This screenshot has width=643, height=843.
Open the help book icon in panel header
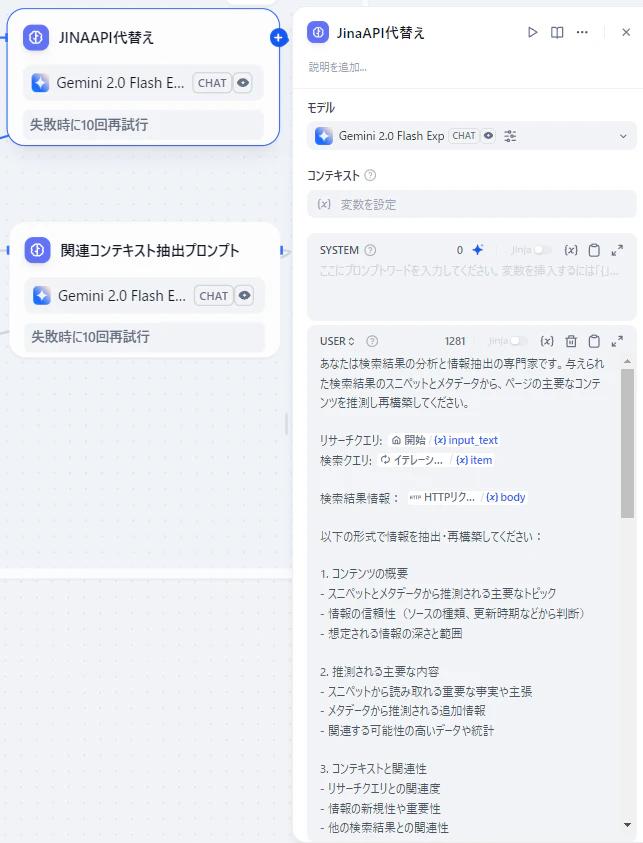[x=557, y=33]
